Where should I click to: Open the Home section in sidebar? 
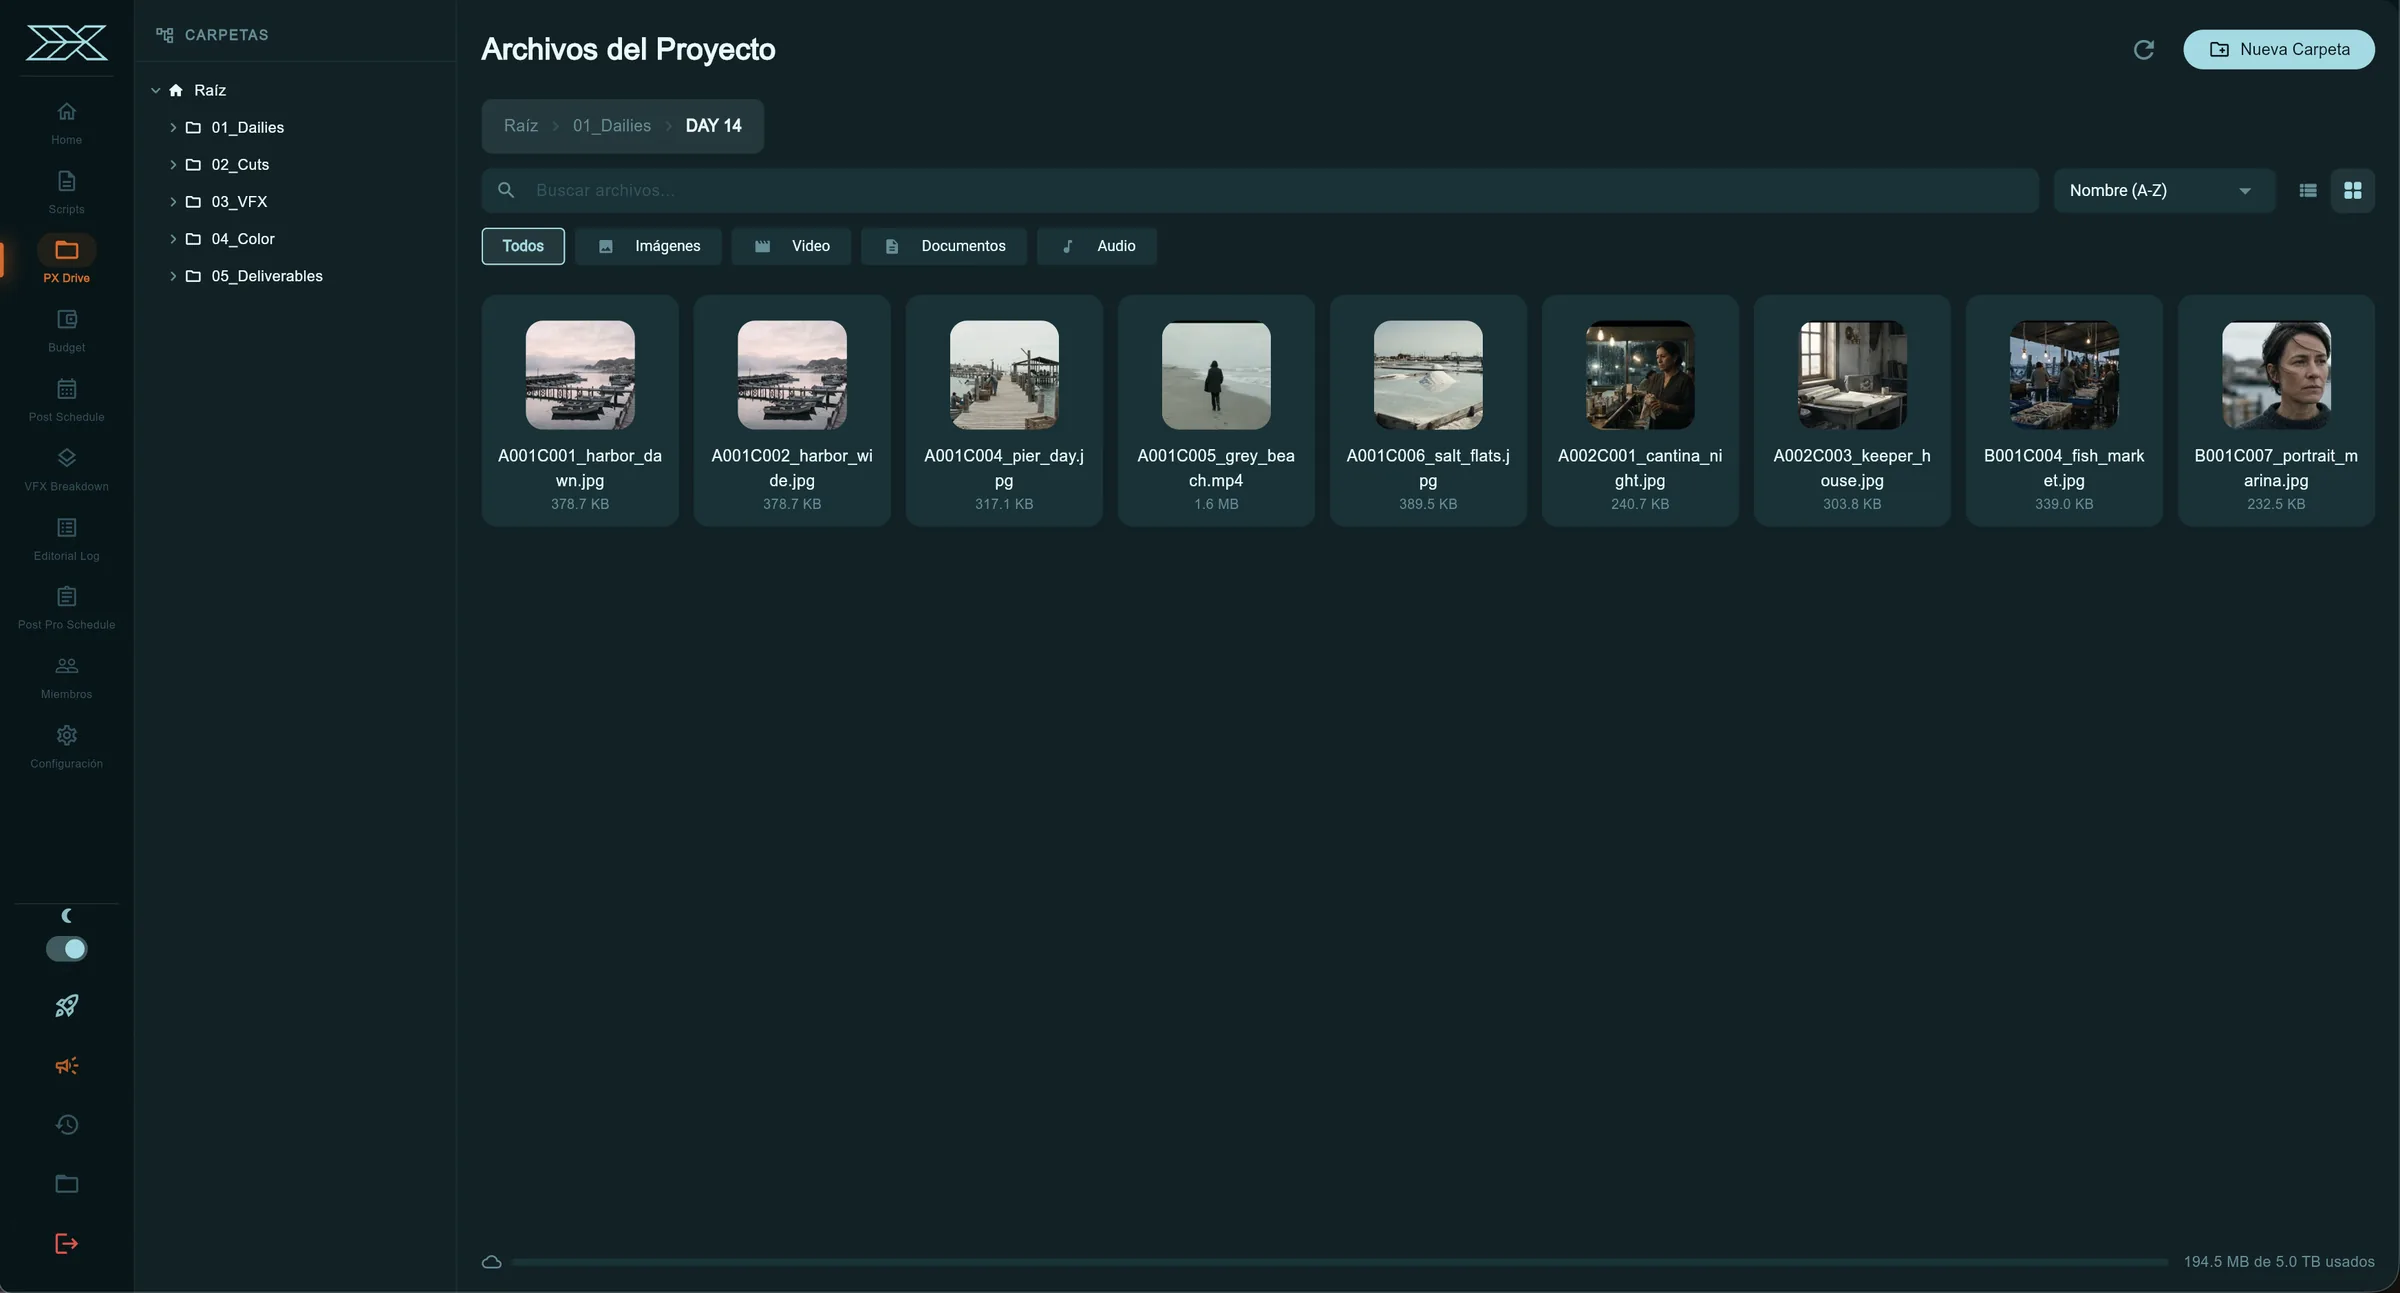(66, 123)
